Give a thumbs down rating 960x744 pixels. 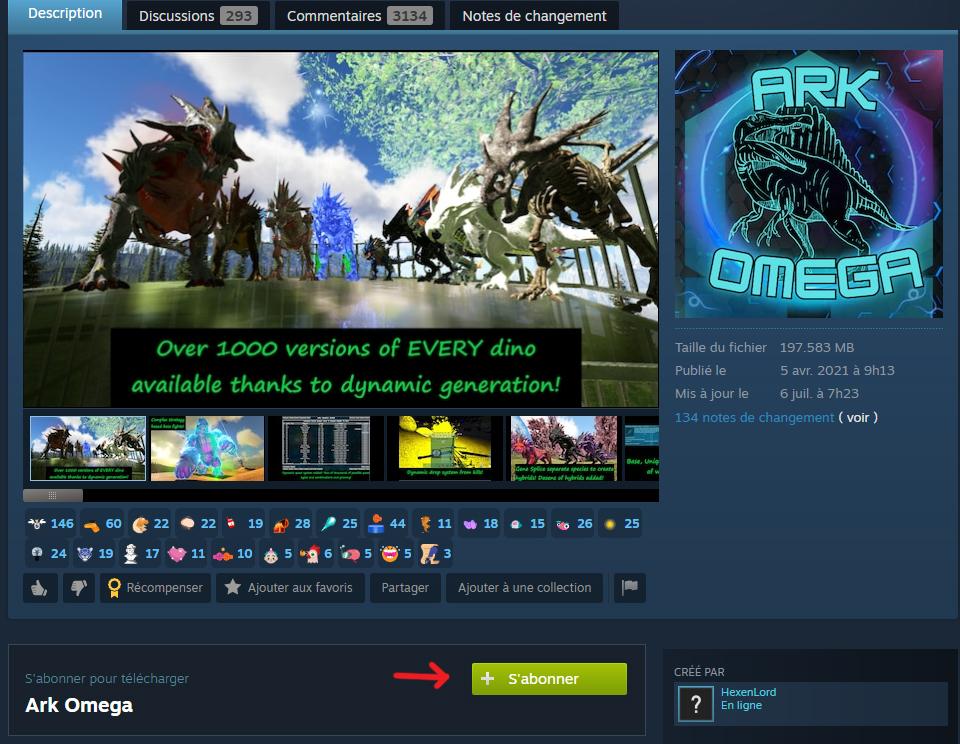tap(79, 588)
